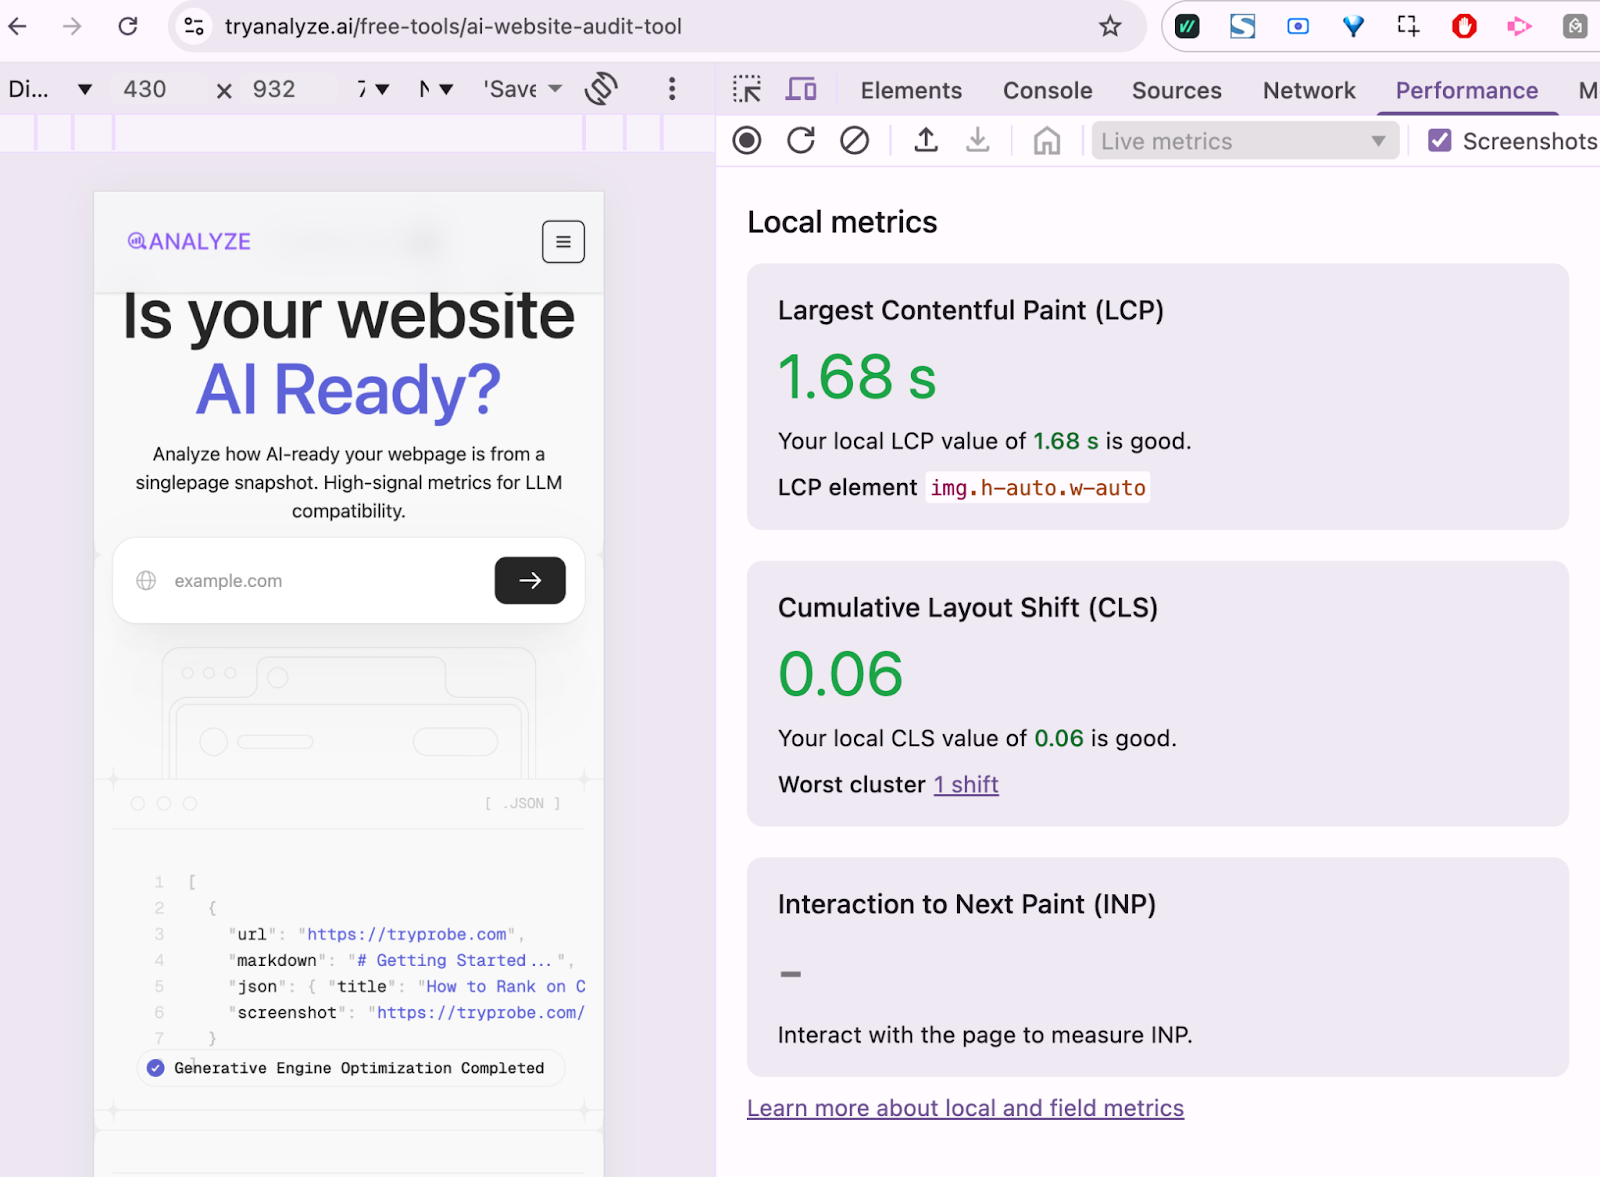This screenshot has height=1177, width=1600.
Task: Switch to the Network tab
Action: tap(1308, 90)
